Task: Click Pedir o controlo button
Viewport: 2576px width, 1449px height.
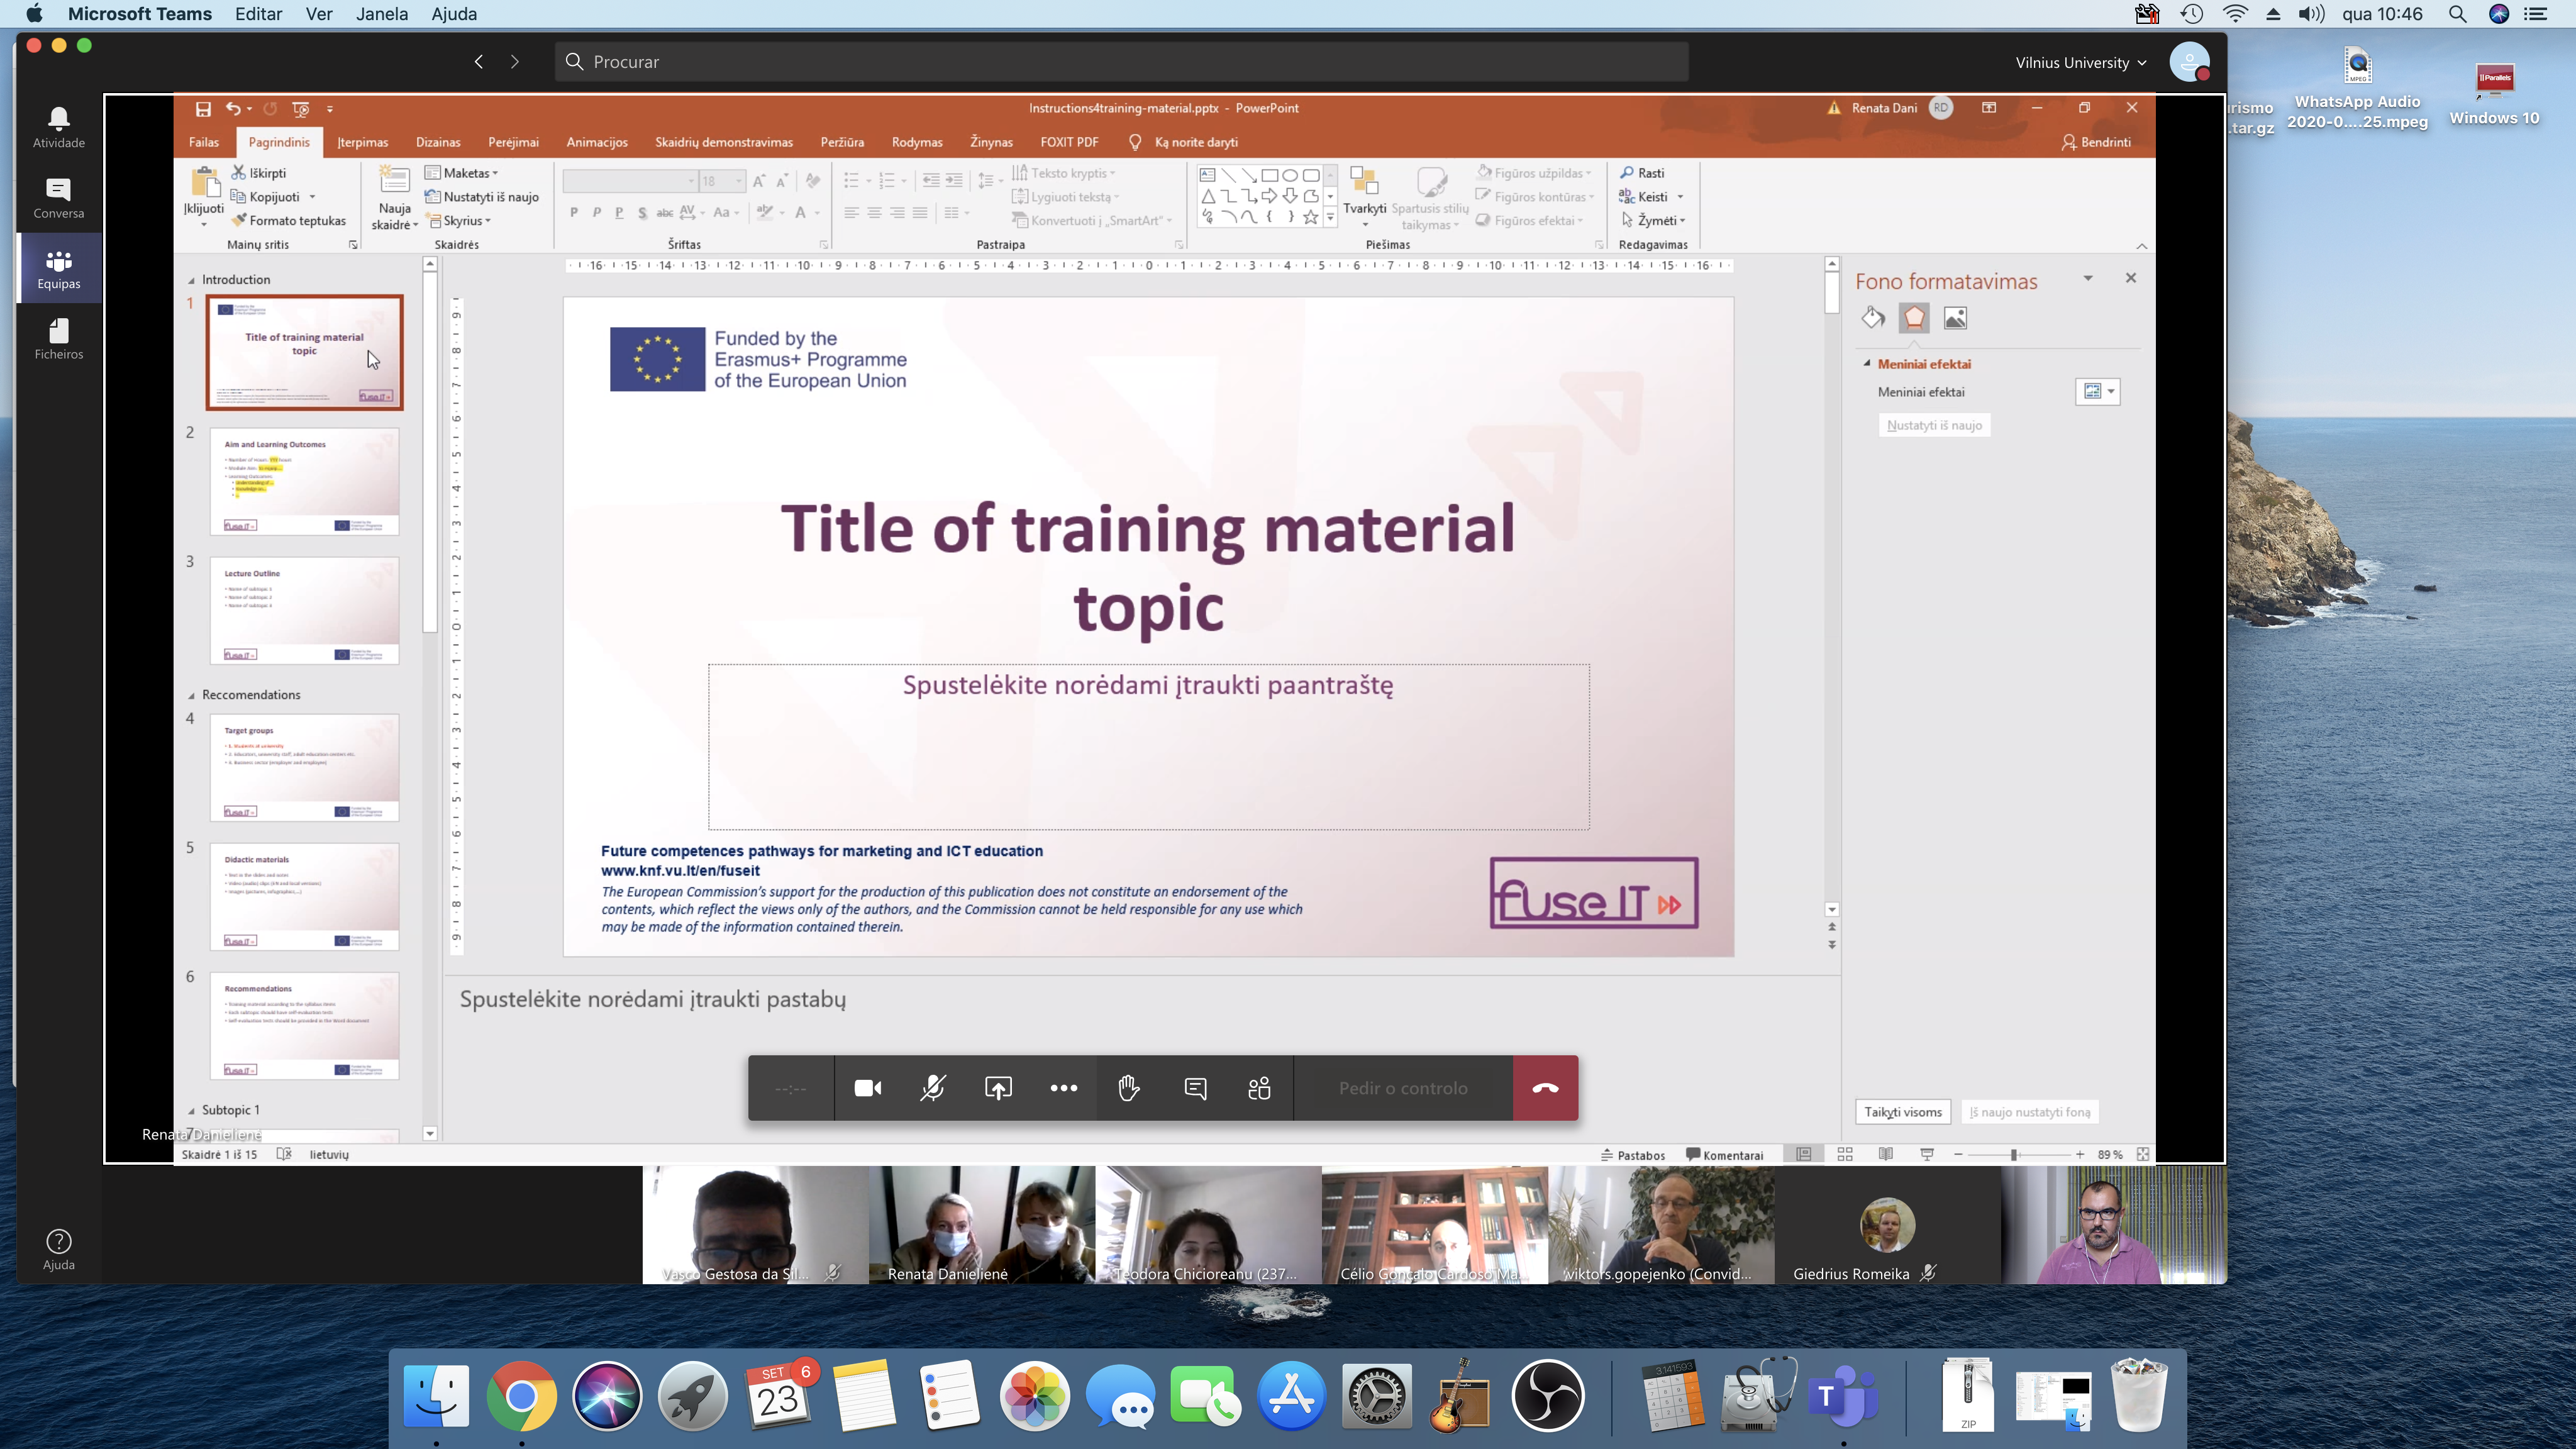Action: [1403, 1088]
